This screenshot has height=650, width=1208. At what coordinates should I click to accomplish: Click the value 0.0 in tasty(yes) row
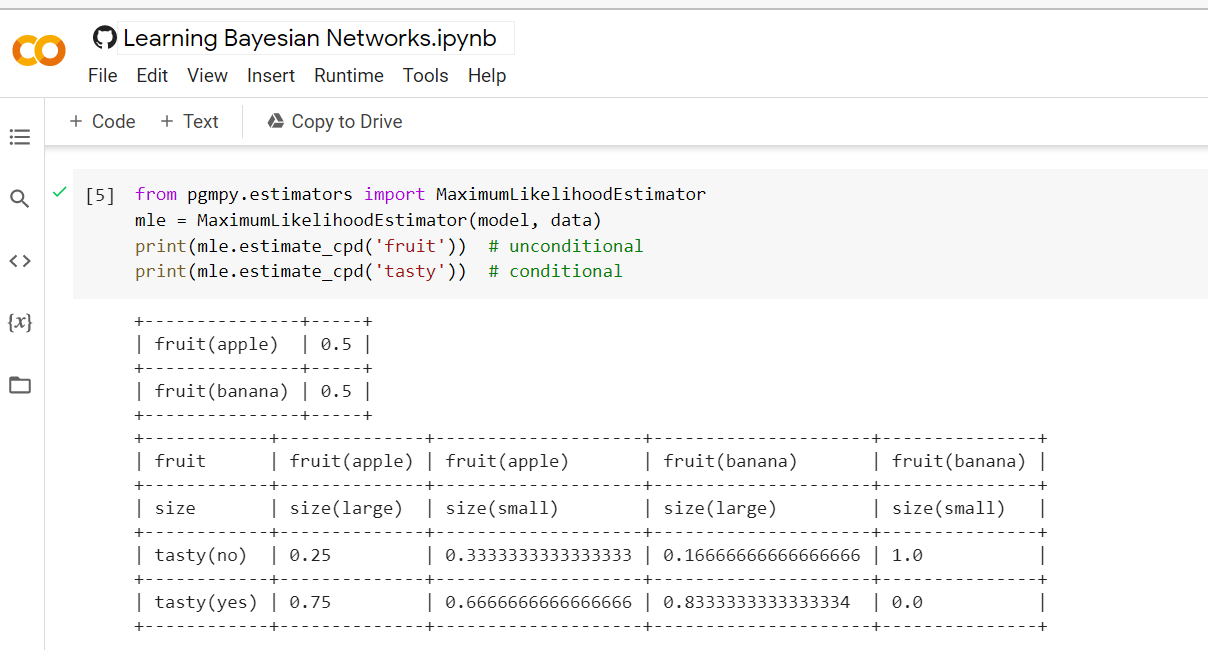point(907,602)
